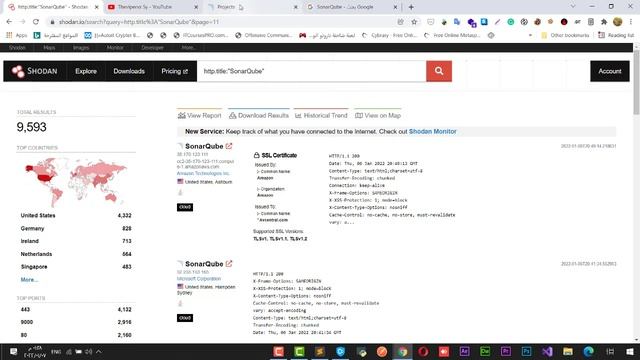Click View on Map
Image resolution: width=640 pixels, height=360 pixels.
[378, 116]
